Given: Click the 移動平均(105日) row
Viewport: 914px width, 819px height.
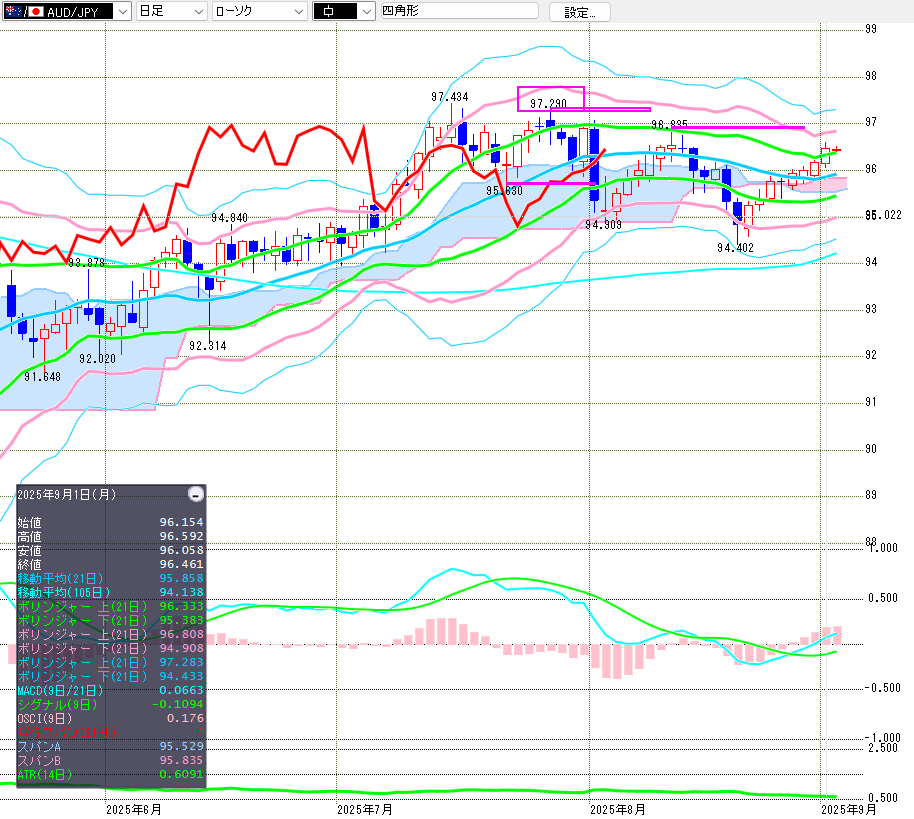Looking at the screenshot, I should coord(111,592).
